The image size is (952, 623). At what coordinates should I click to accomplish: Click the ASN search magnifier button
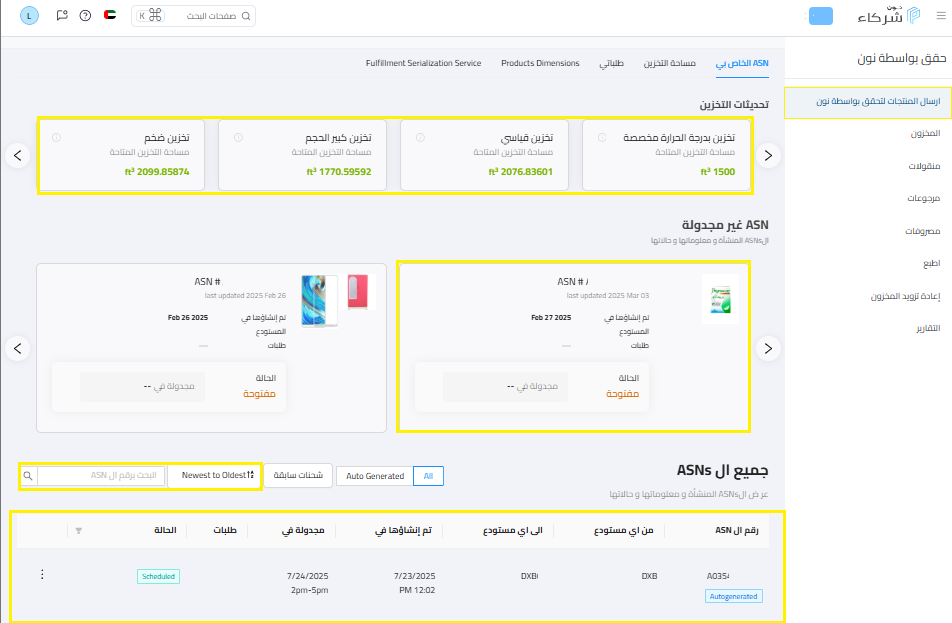pos(28,475)
